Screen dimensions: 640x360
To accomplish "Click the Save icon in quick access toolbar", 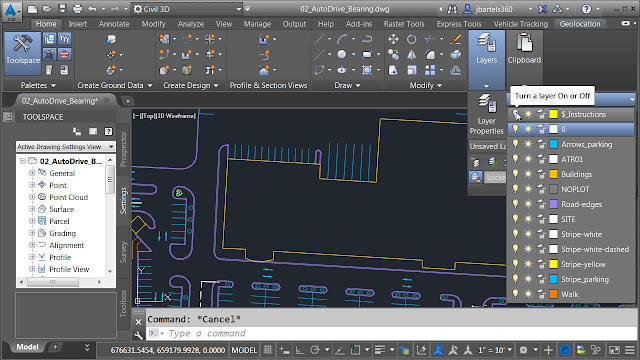I will point(62,9).
